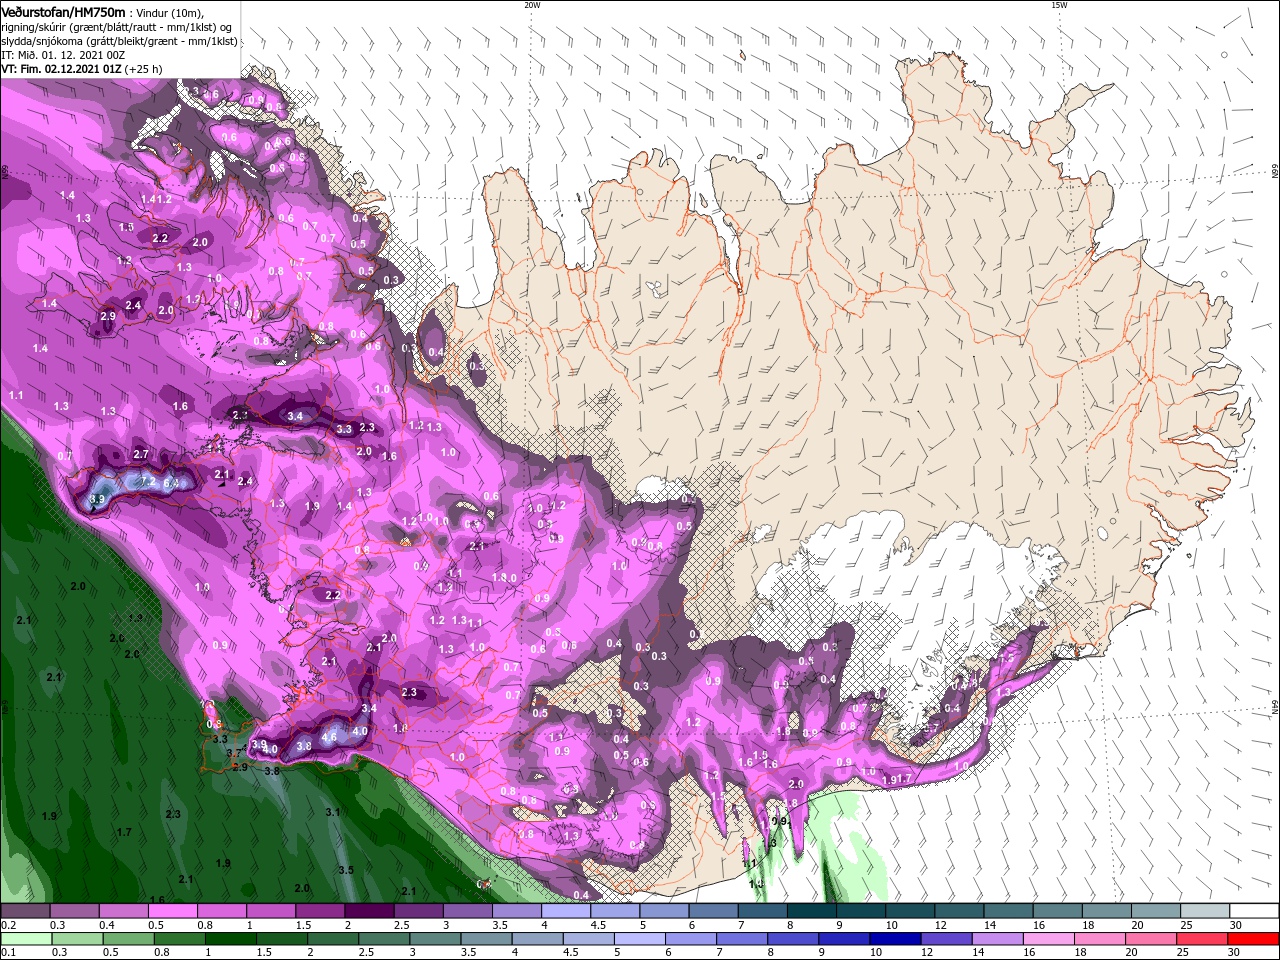
Task: Click the 0.1 label in the lower legend
Action: click(8, 953)
